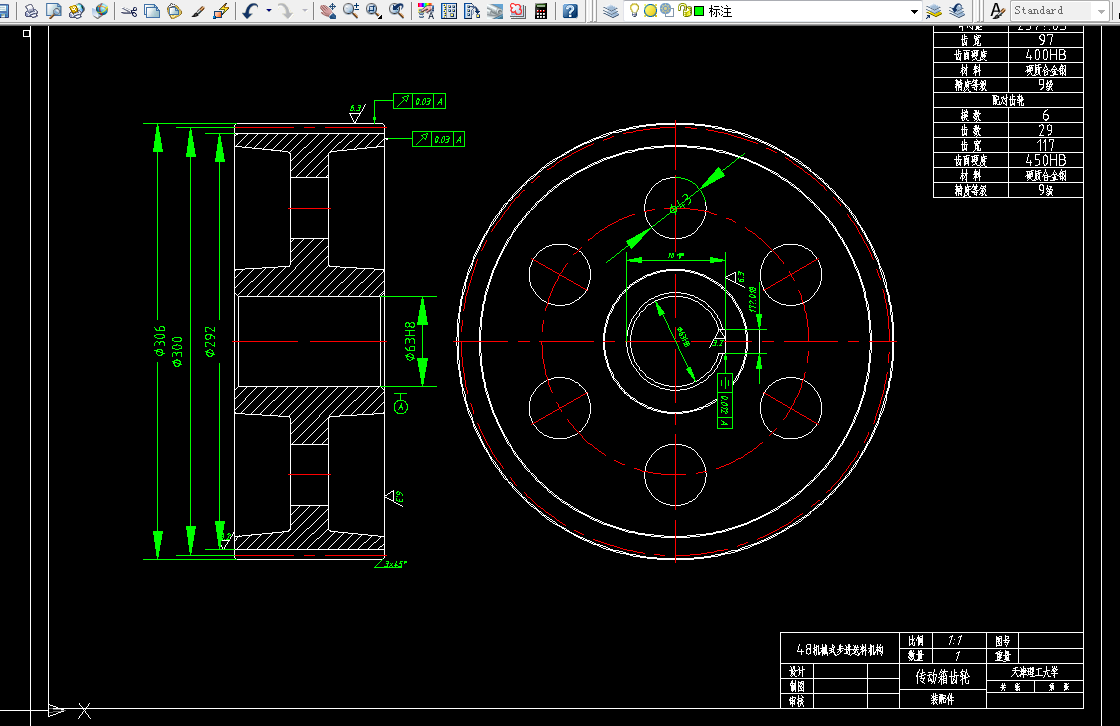Undo the last action
This screenshot has height=726, width=1120.
pos(250,11)
